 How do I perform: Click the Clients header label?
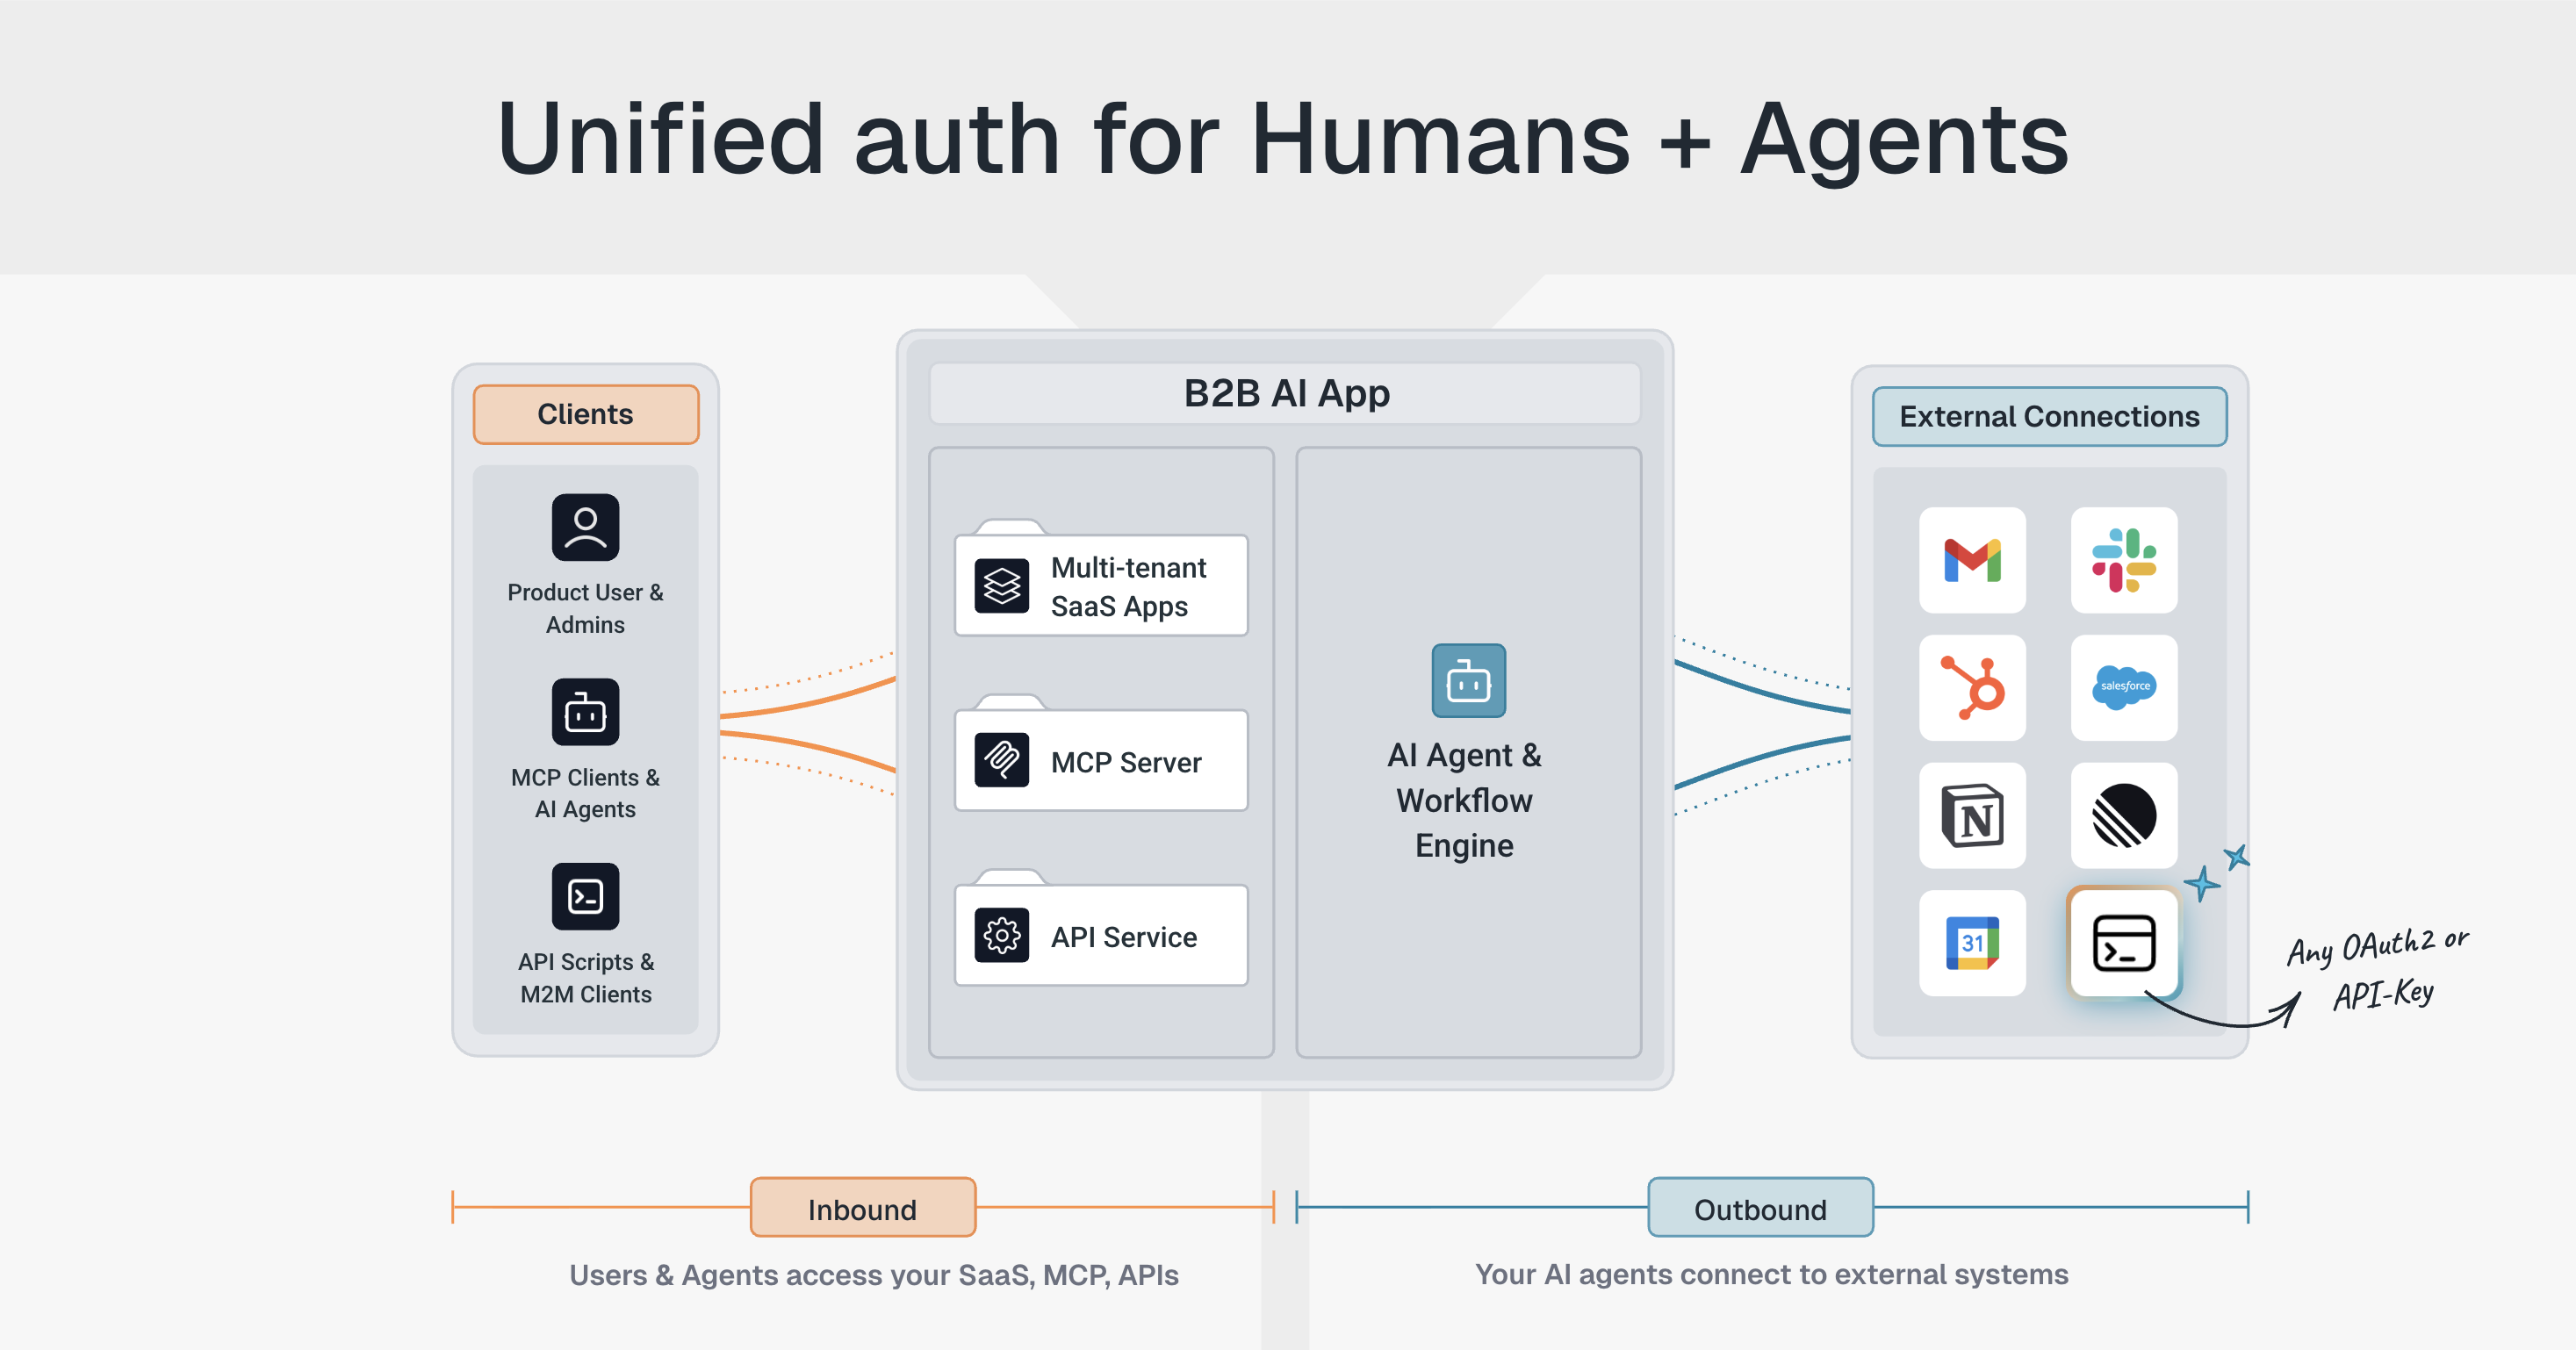tap(585, 414)
